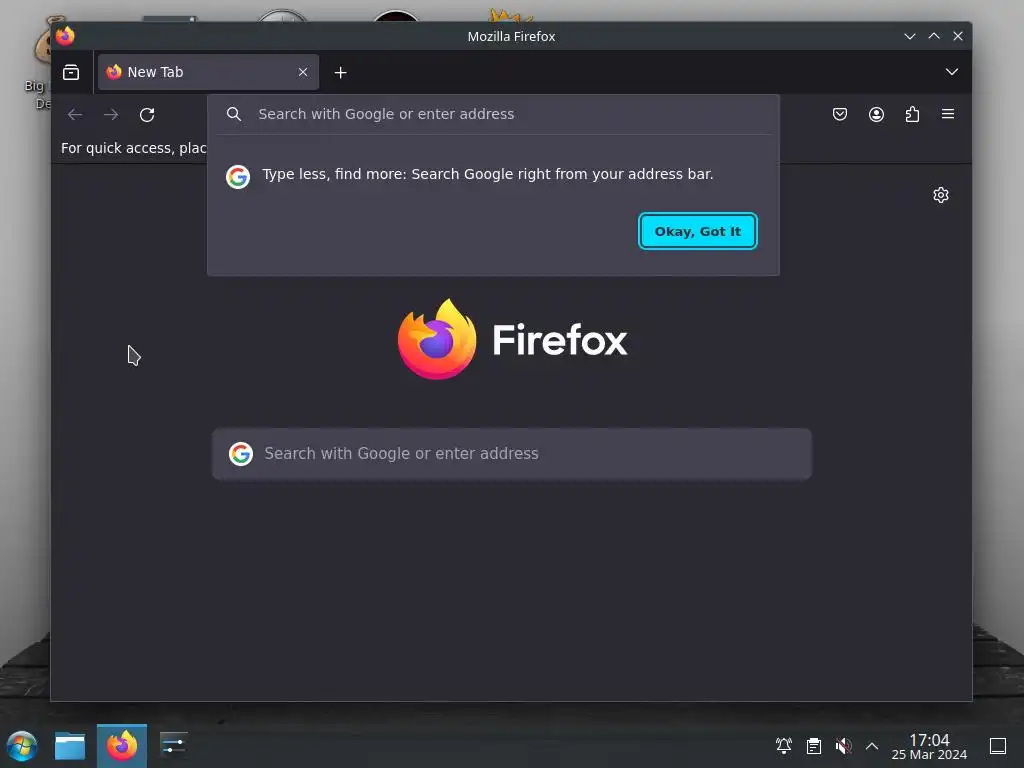Maximize the Mozilla Firefox window
Viewport: 1024px width, 768px height.
pos(934,36)
